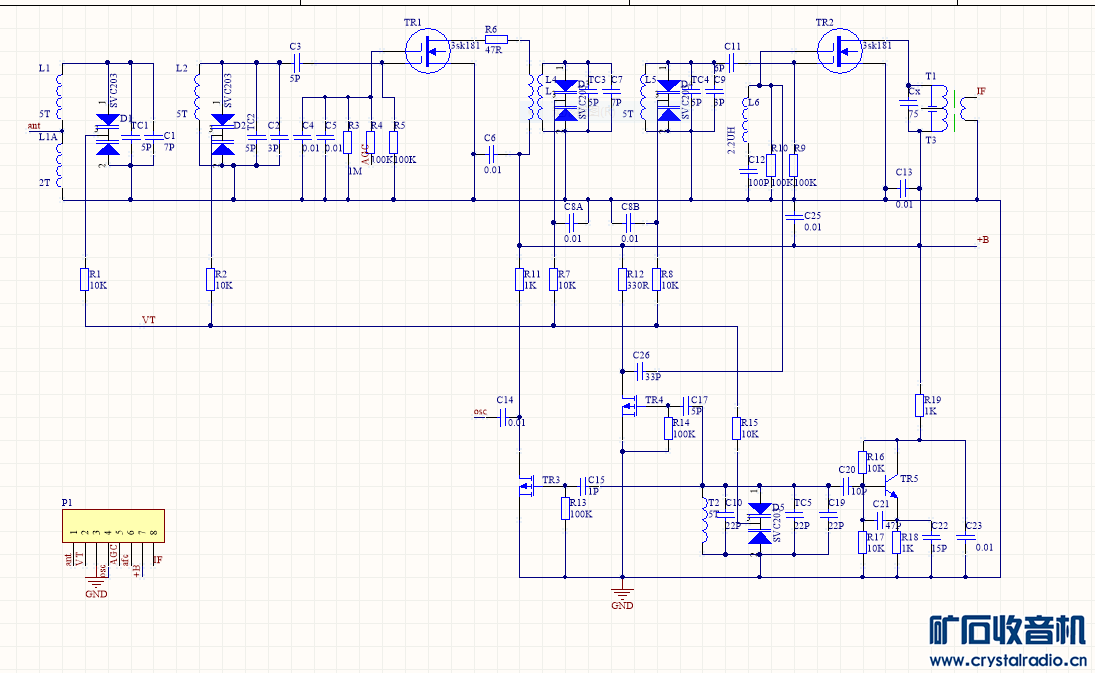Click resistor R15 10K

pos(736,428)
